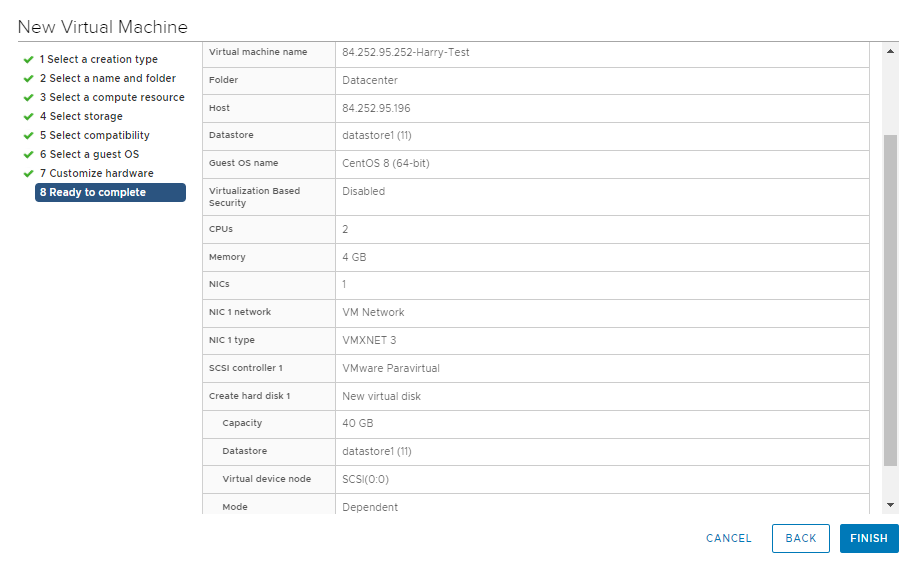Cancel the New Virtual Machine wizard
Screen dimensions: 910x564
pyautogui.click(x=728, y=538)
